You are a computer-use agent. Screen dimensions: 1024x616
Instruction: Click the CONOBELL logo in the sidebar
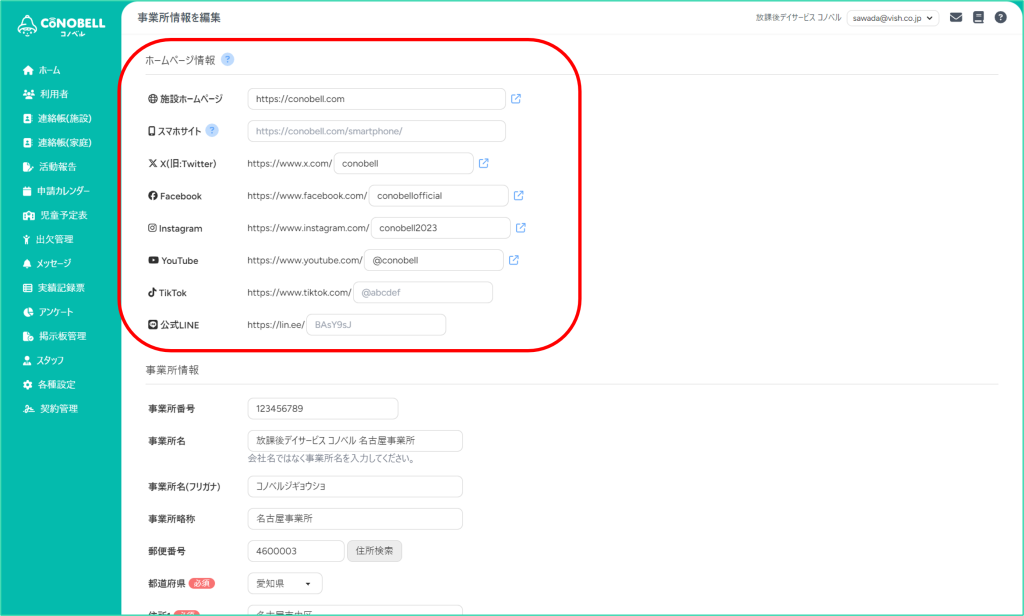pos(61,25)
